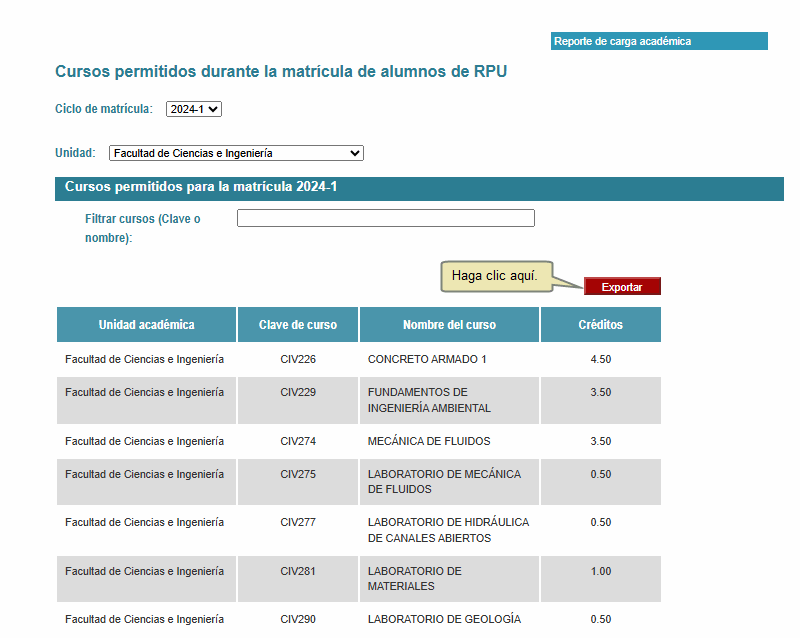Click course LABORATORIO DE HIDRÁULICA DE CANALES ABIERTOS
800x638 pixels.
coord(448,530)
